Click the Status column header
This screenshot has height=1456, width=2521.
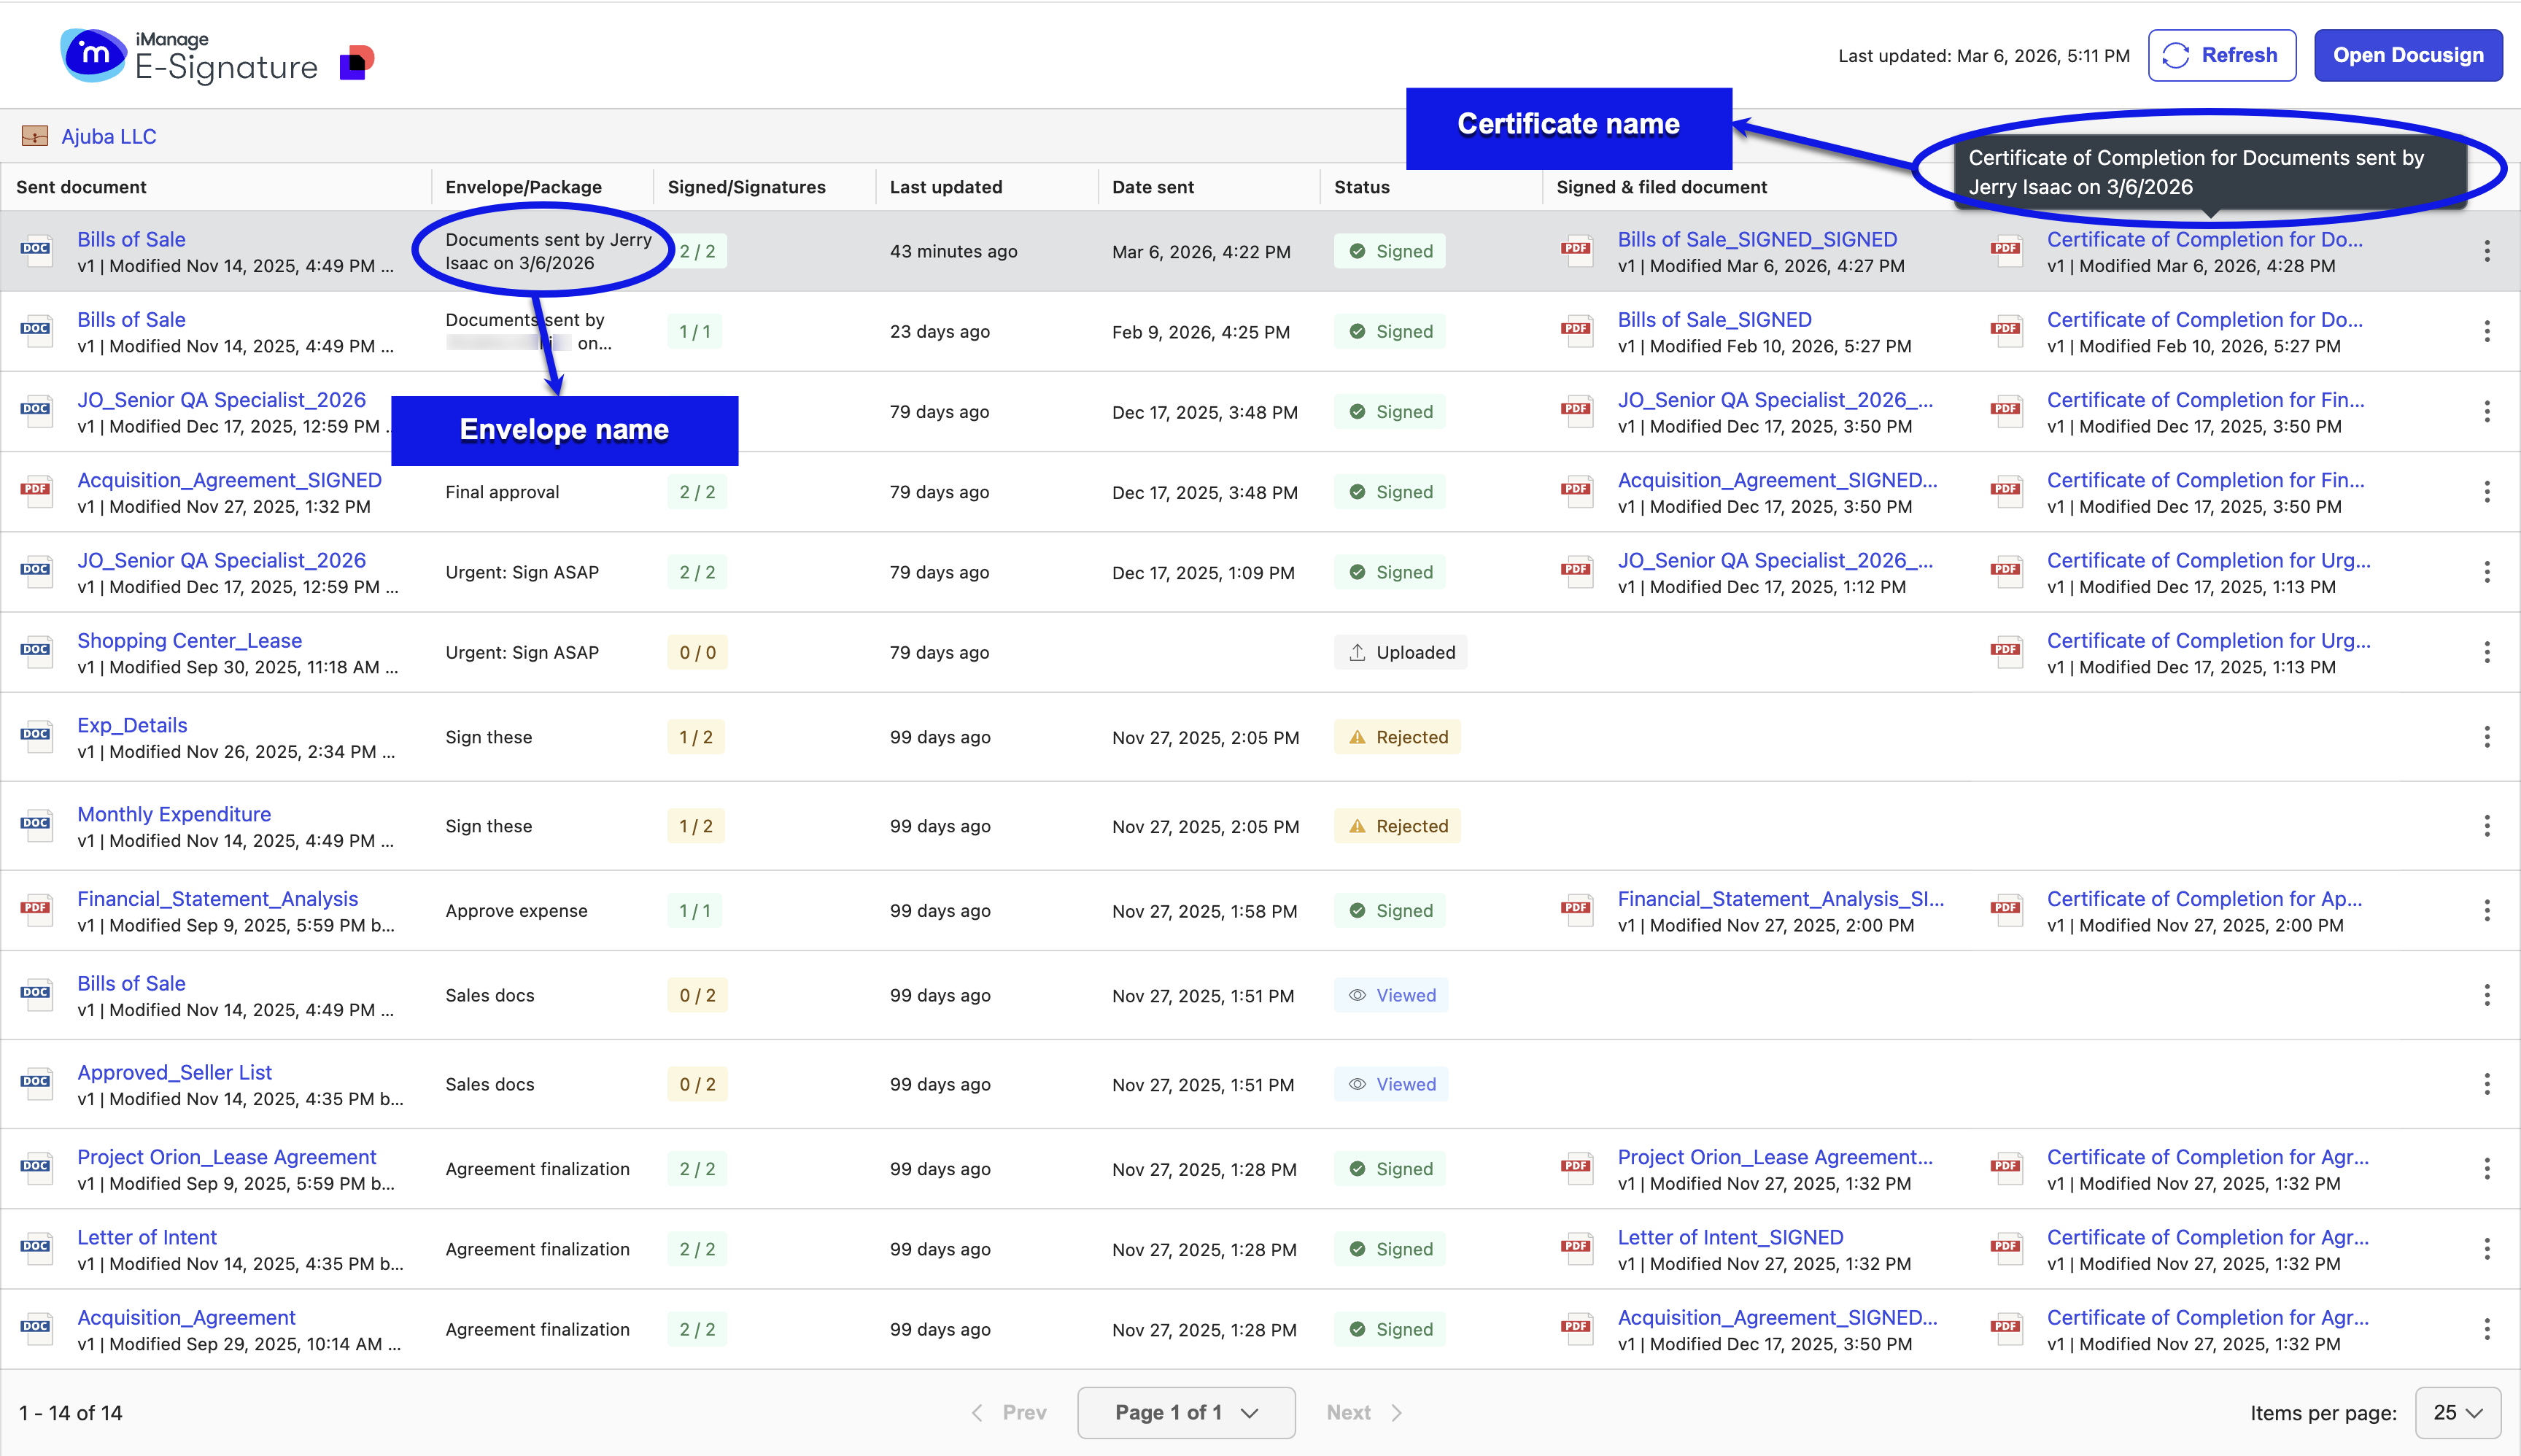point(1361,187)
